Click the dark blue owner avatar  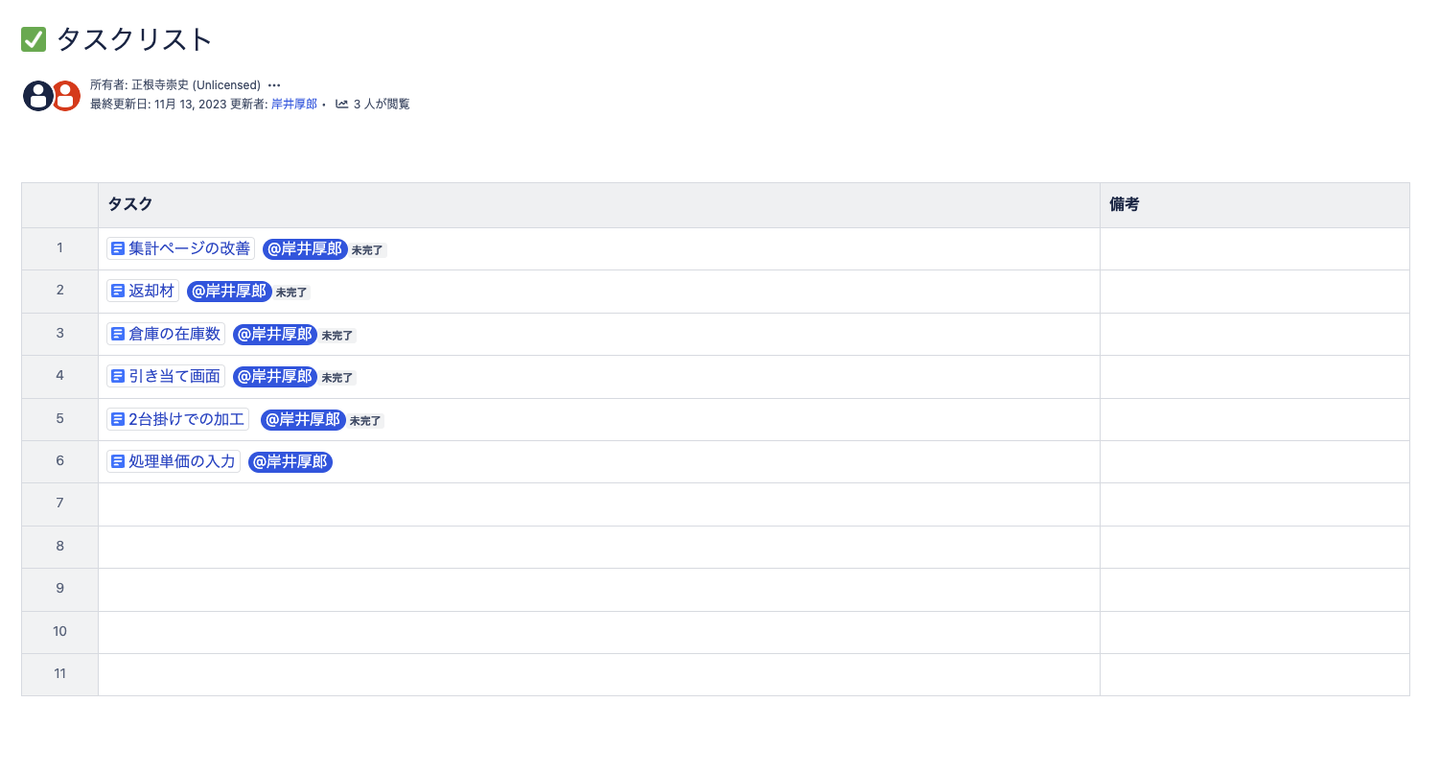point(37,96)
